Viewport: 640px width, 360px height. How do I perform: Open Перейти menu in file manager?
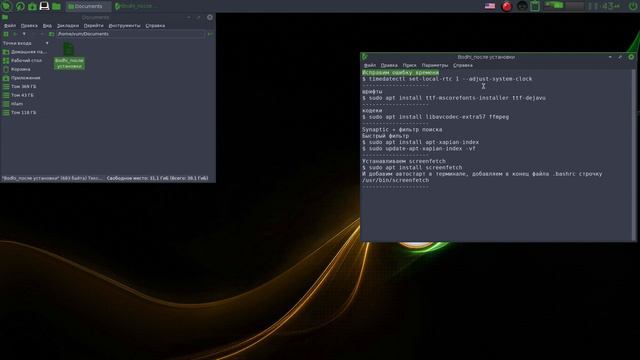coord(93,25)
